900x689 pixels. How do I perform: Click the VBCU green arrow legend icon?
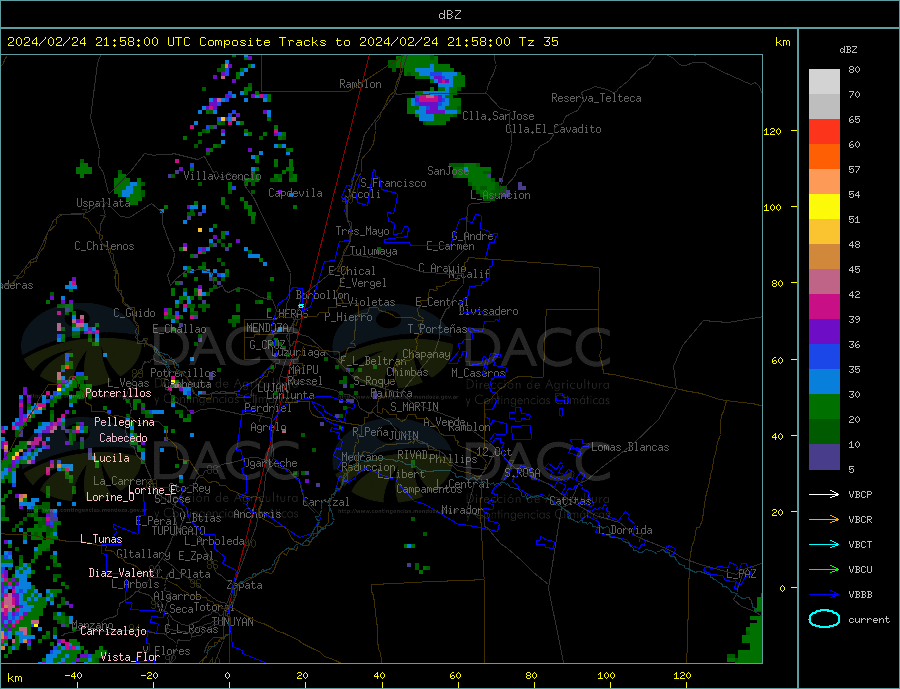coord(824,570)
